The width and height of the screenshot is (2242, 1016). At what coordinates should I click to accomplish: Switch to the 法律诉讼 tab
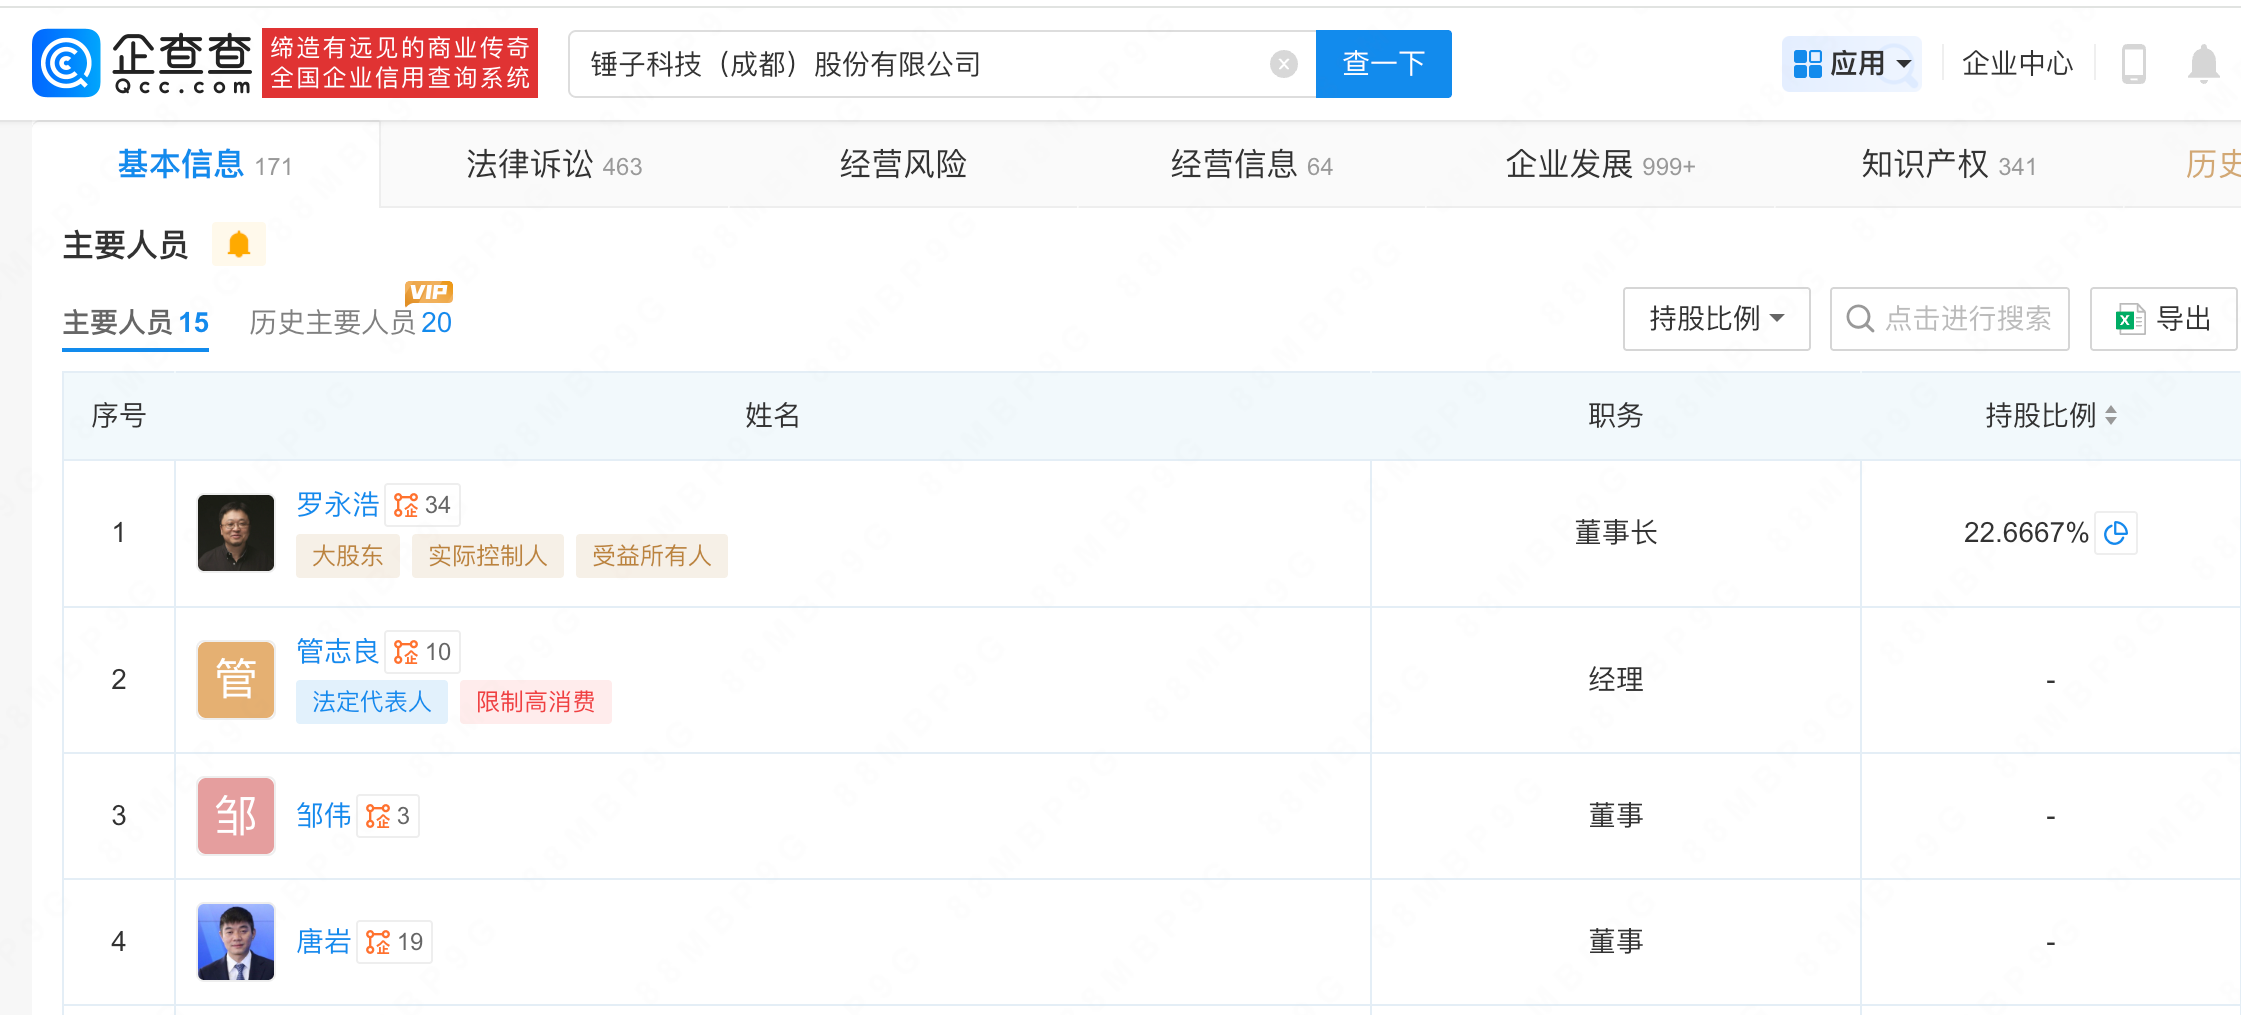click(x=553, y=165)
